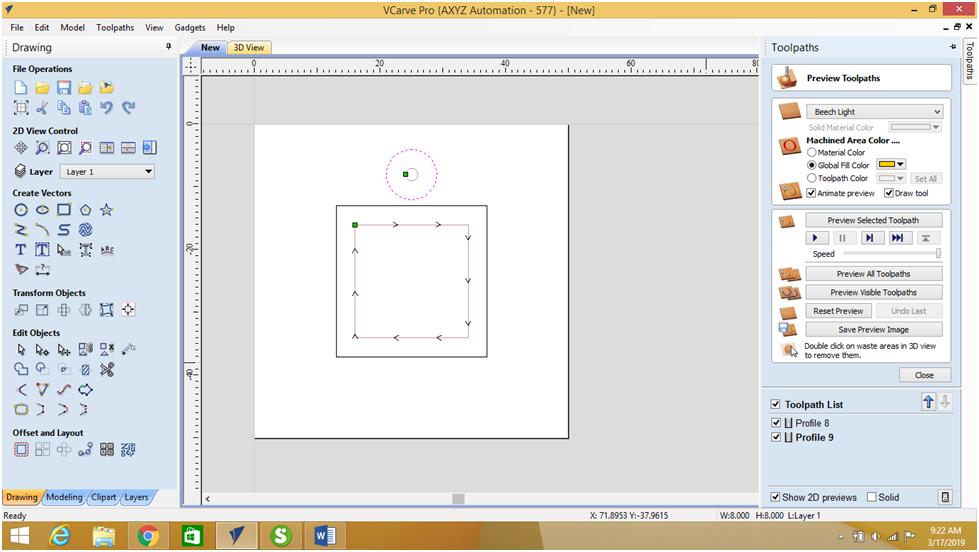Choose the Draw Ellipse tool
The width and height of the screenshot is (979, 552).
tap(42, 210)
